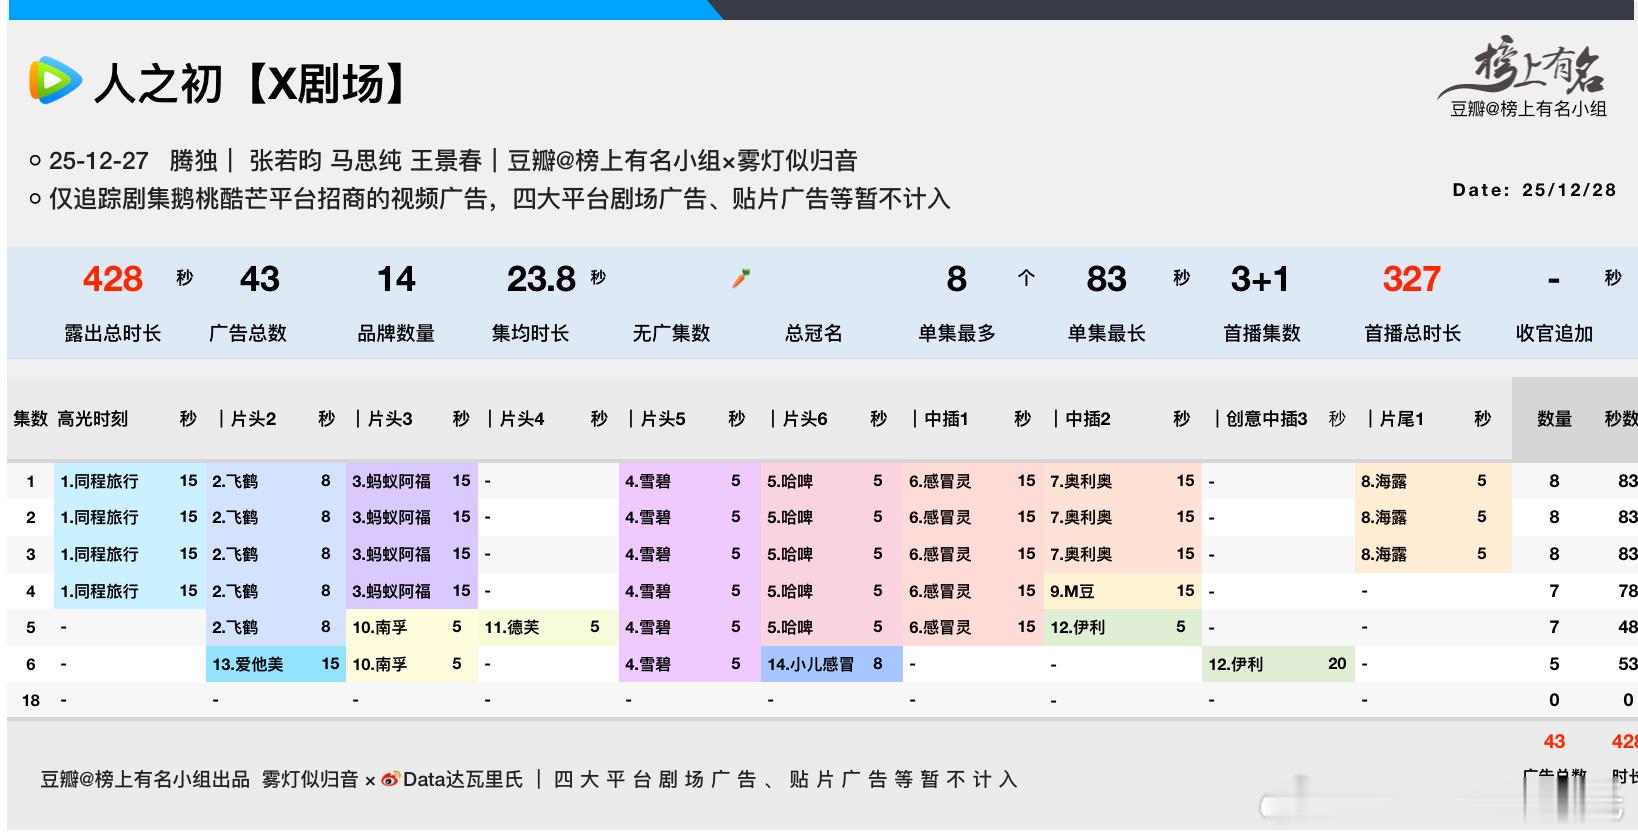Click the 数量 column header
Image resolution: width=1638 pixels, height=839 pixels.
click(1554, 419)
